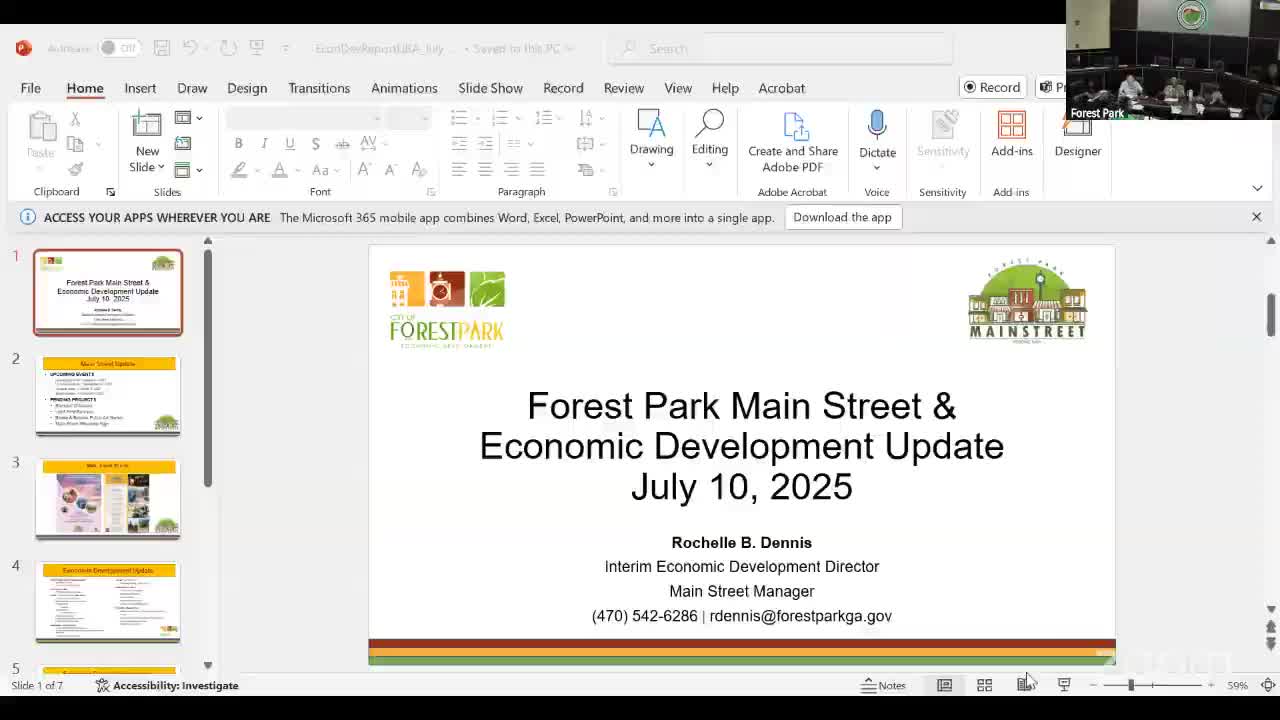Open the File menu
This screenshot has width=1280, height=720.
click(31, 88)
